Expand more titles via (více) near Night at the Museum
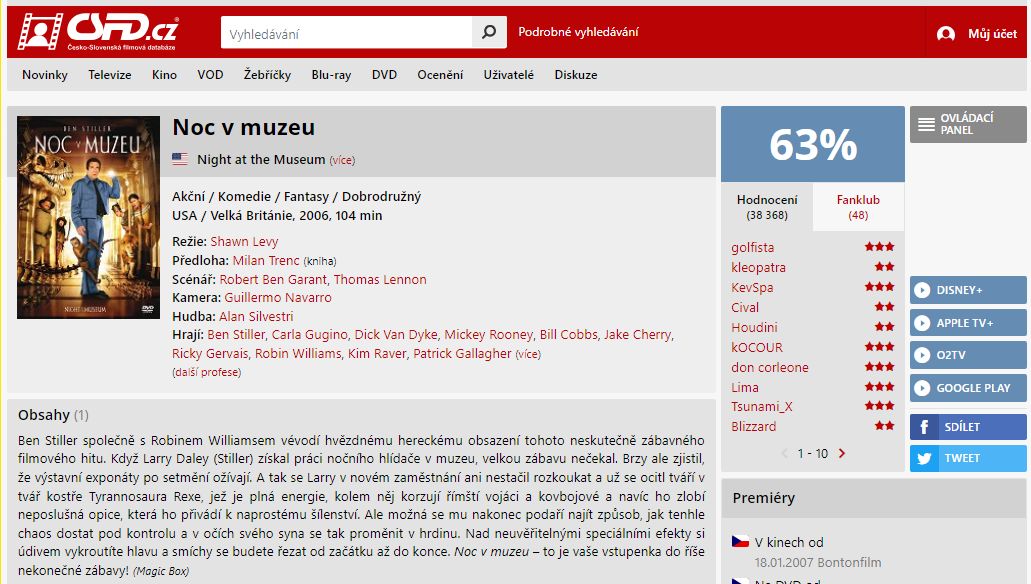 342,160
